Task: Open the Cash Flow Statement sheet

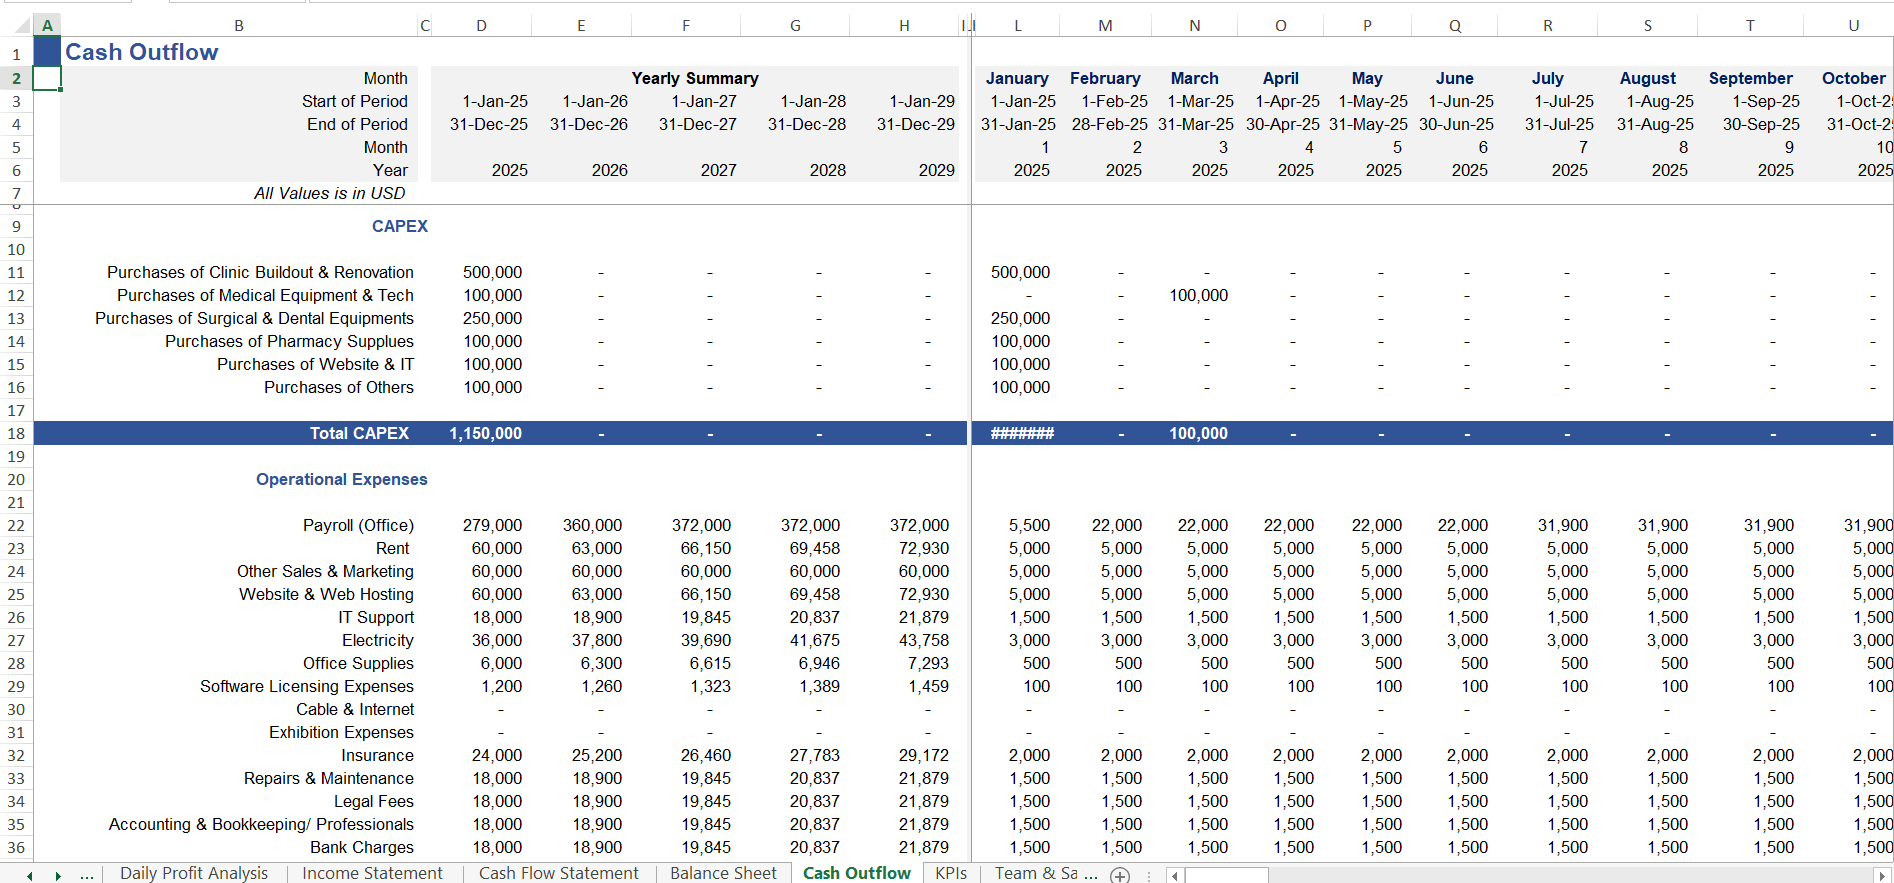Action: pyautogui.click(x=558, y=873)
